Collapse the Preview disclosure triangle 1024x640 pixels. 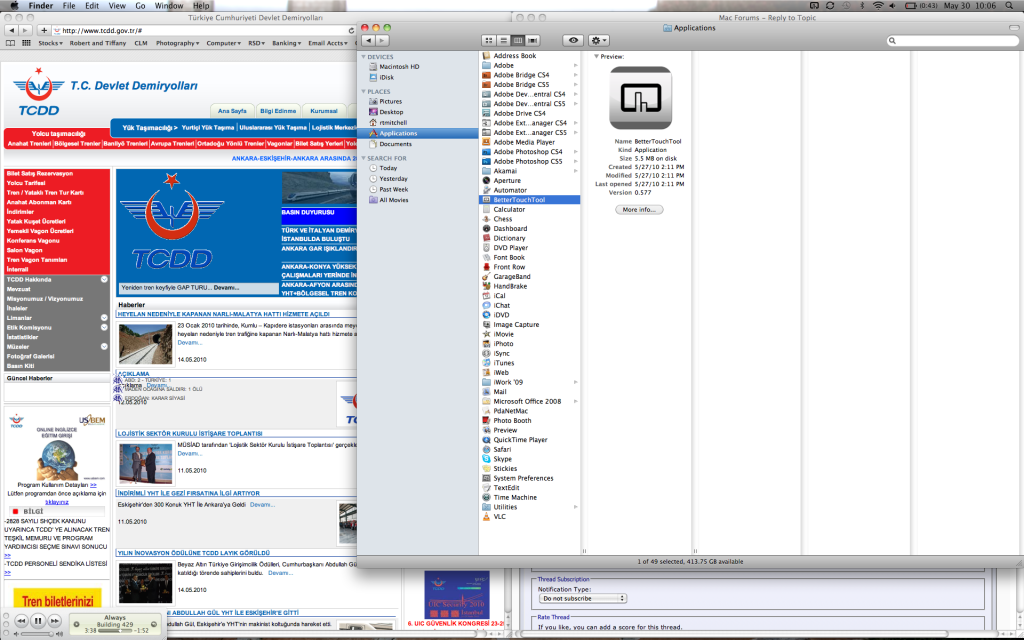pyautogui.click(x=596, y=57)
